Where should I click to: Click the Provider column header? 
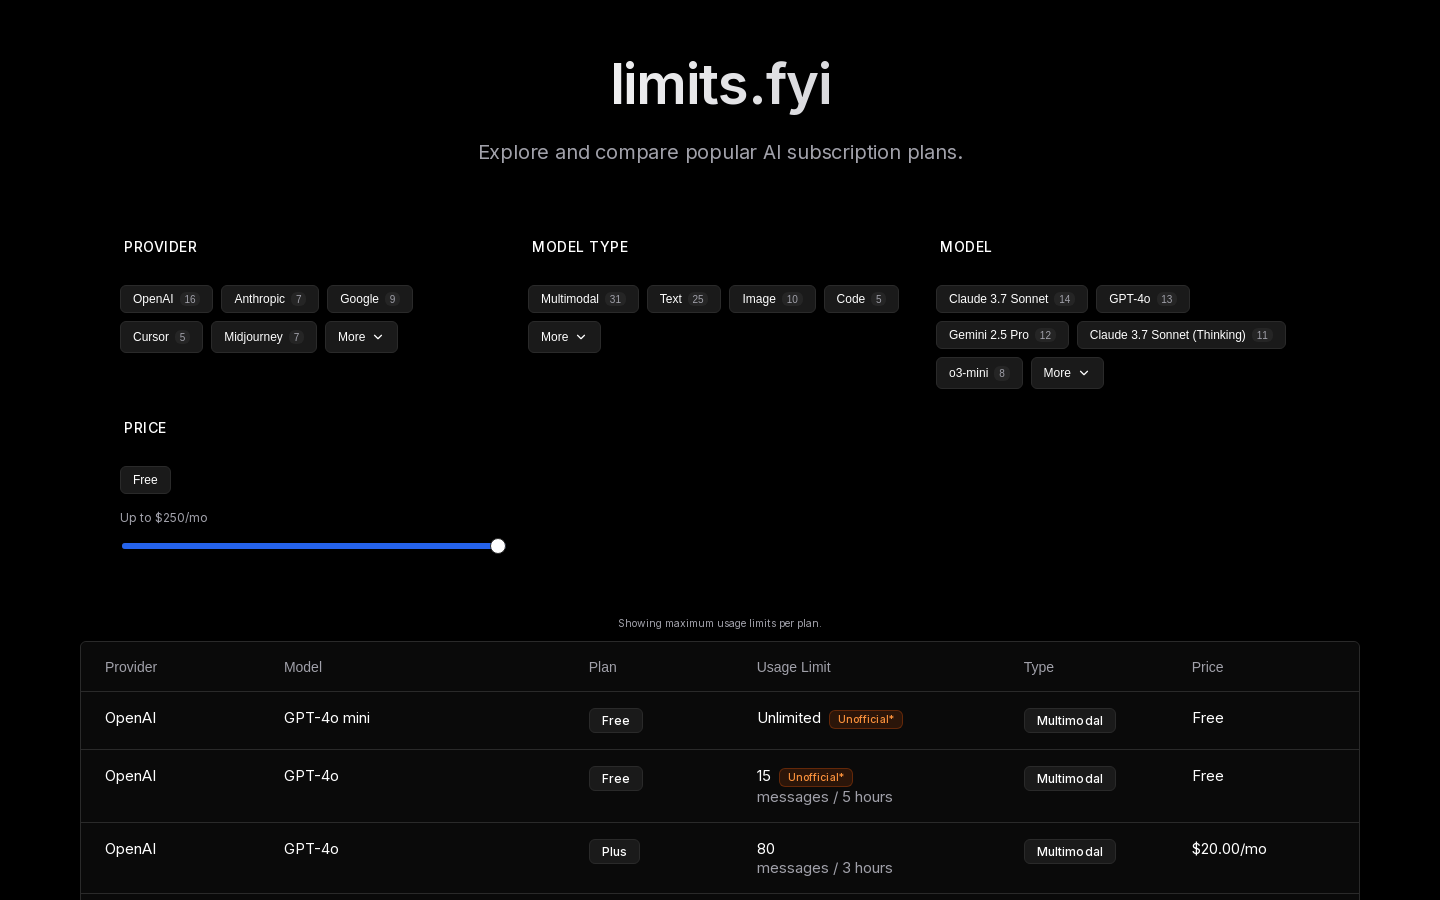click(x=131, y=667)
